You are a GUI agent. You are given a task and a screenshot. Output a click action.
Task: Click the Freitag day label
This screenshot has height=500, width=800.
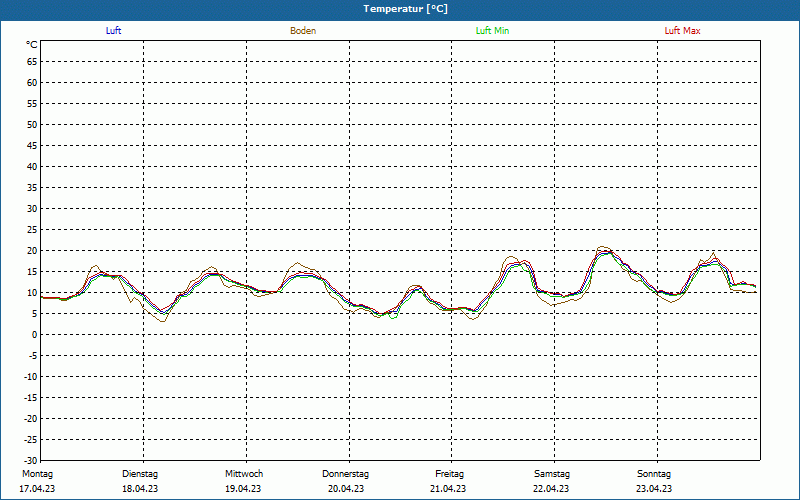[x=449, y=474]
